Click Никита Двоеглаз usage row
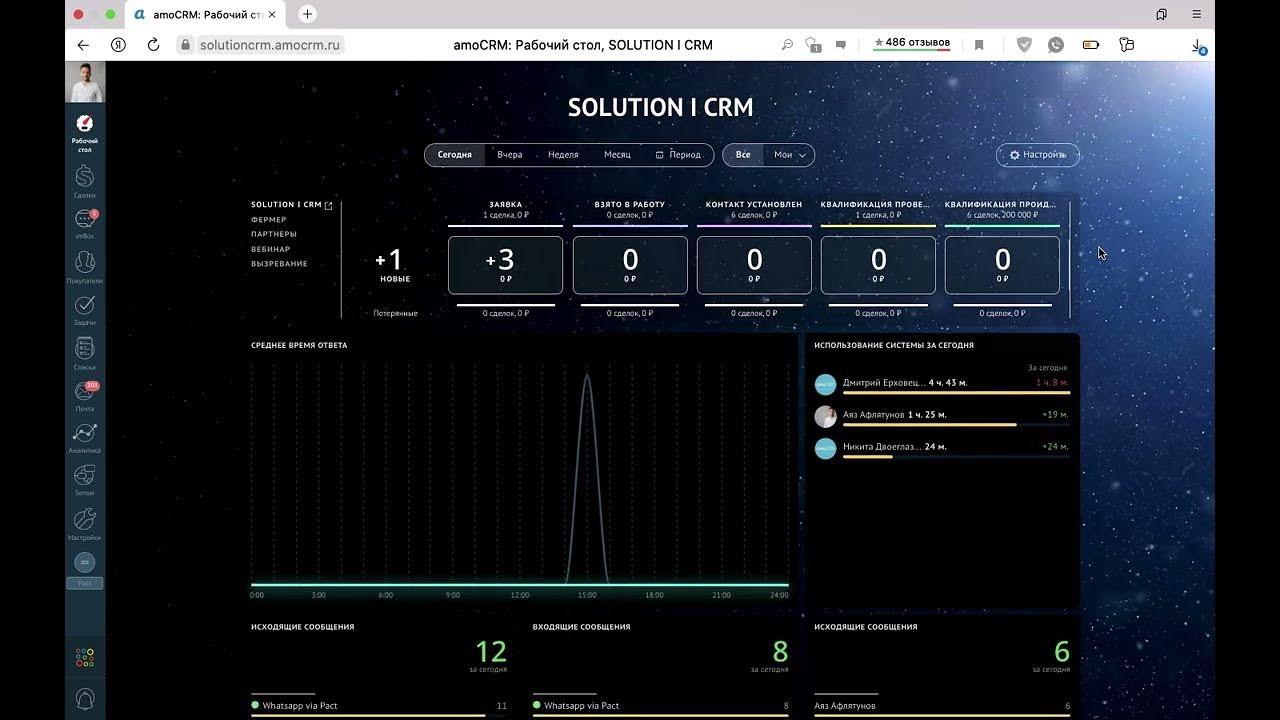The image size is (1280, 720). click(x=942, y=448)
